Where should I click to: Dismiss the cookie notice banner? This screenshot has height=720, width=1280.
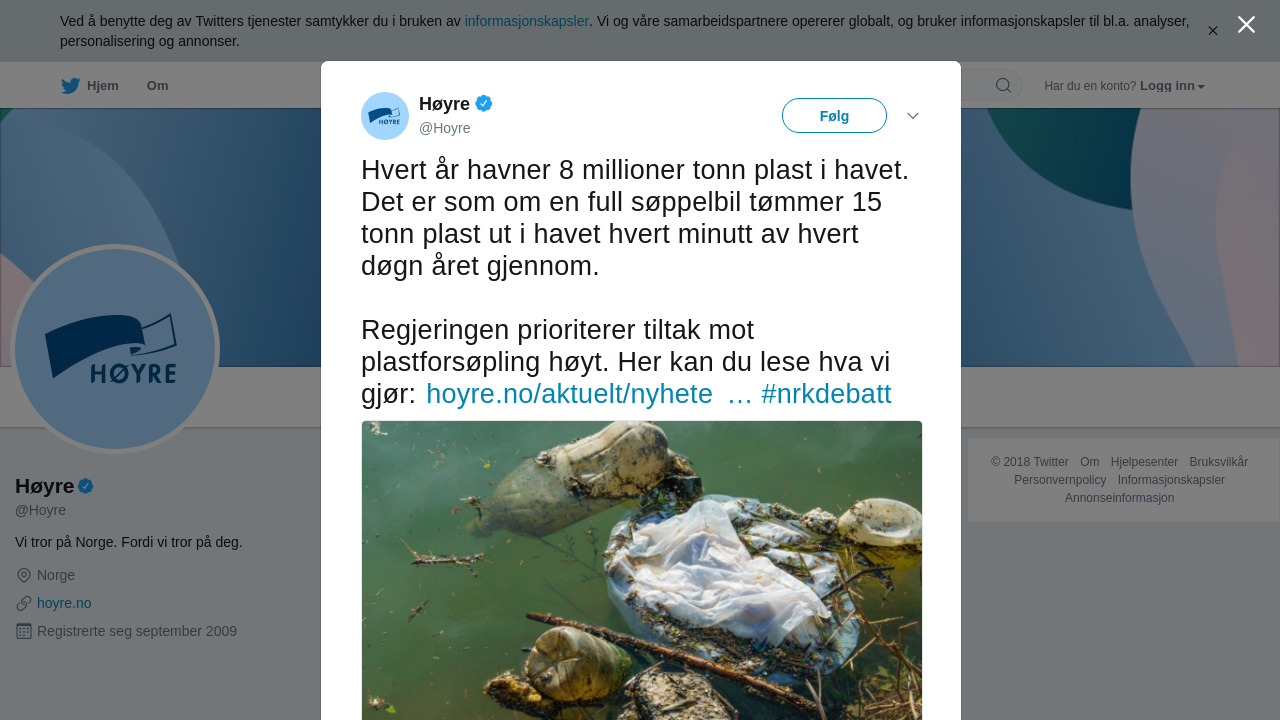tap(1213, 31)
